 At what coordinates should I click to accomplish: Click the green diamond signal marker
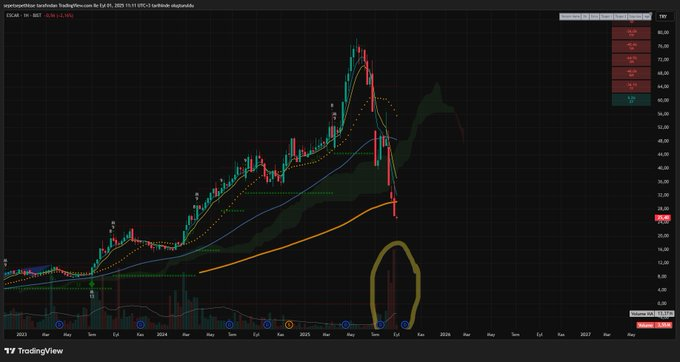pyautogui.click(x=92, y=284)
